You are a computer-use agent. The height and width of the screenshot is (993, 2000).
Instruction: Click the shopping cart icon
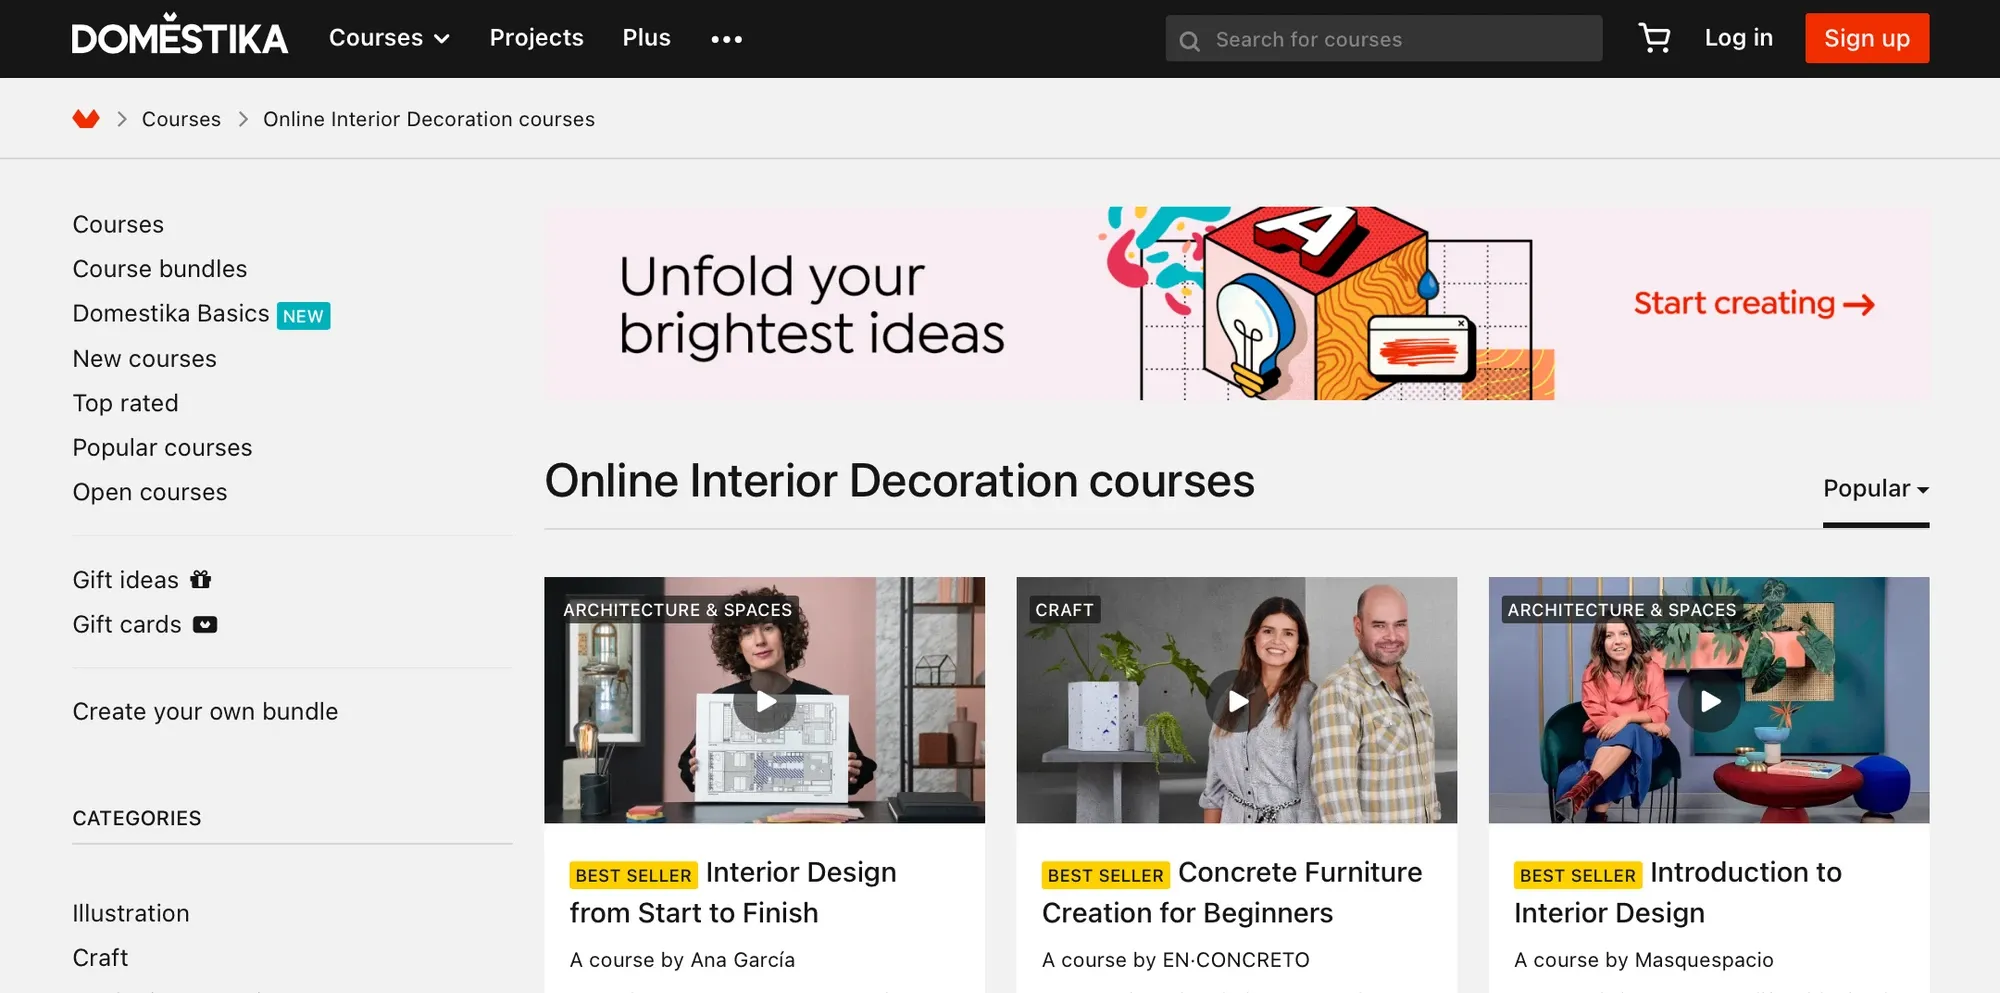click(x=1654, y=38)
